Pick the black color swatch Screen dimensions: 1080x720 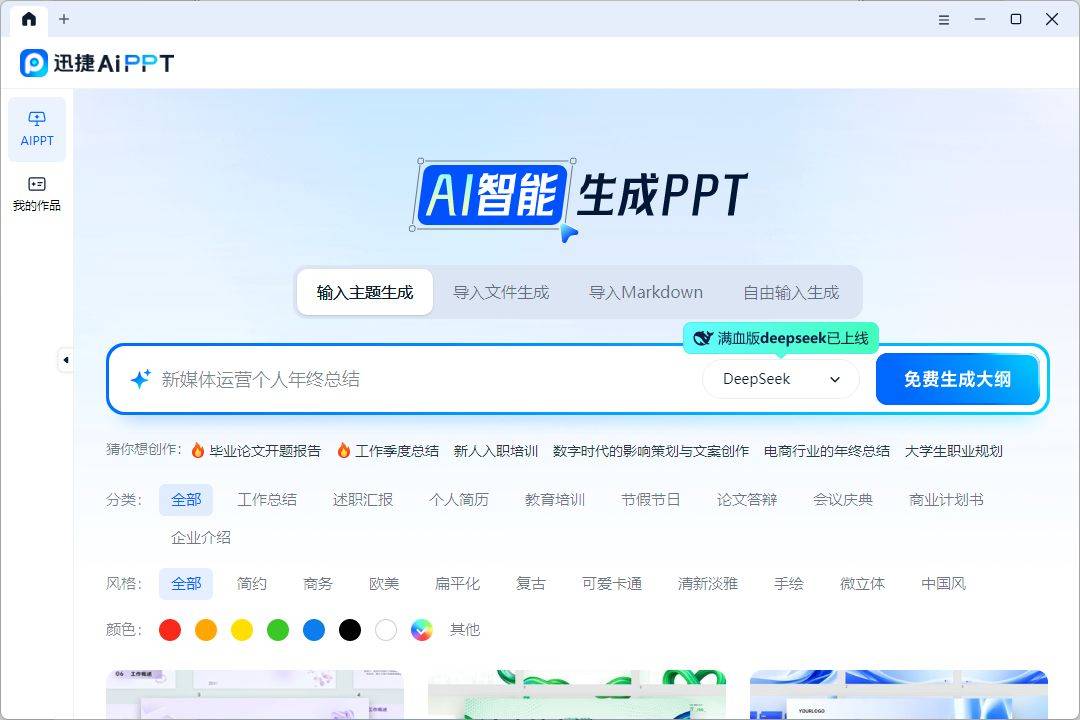tap(350, 630)
